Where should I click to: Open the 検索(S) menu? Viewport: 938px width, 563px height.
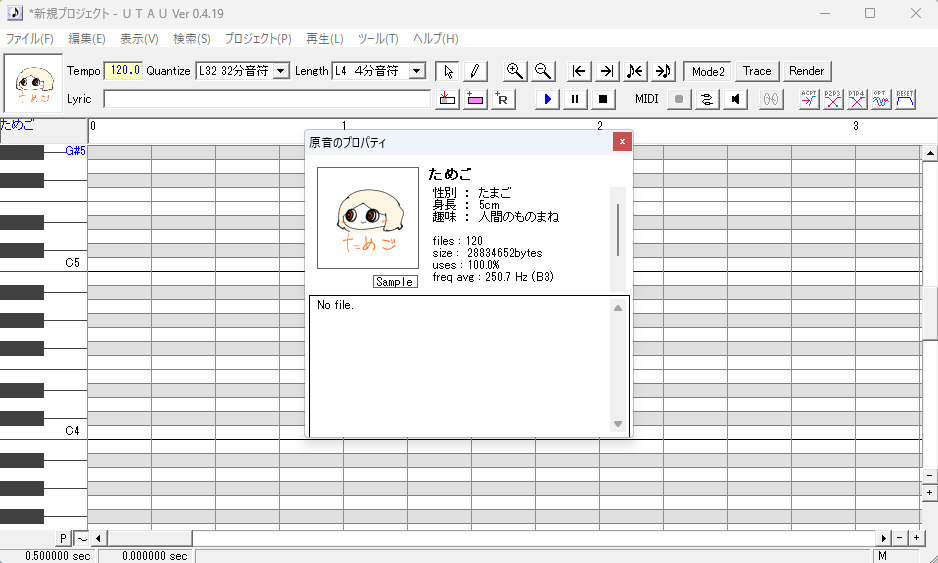(x=191, y=39)
